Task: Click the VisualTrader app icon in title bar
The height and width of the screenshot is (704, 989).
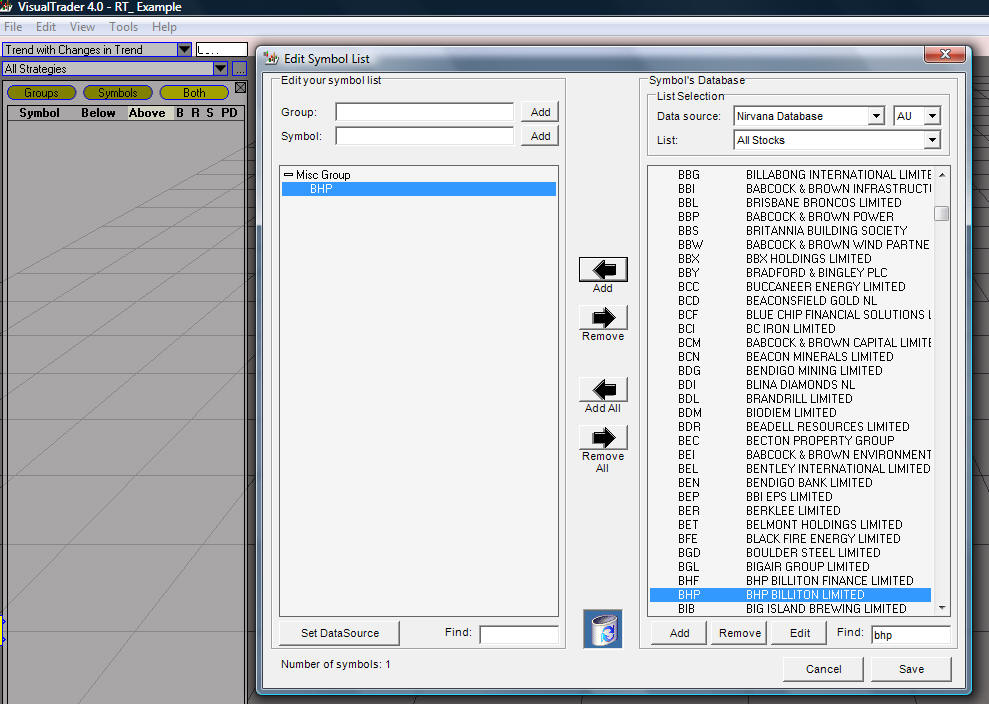Action: click(6, 7)
